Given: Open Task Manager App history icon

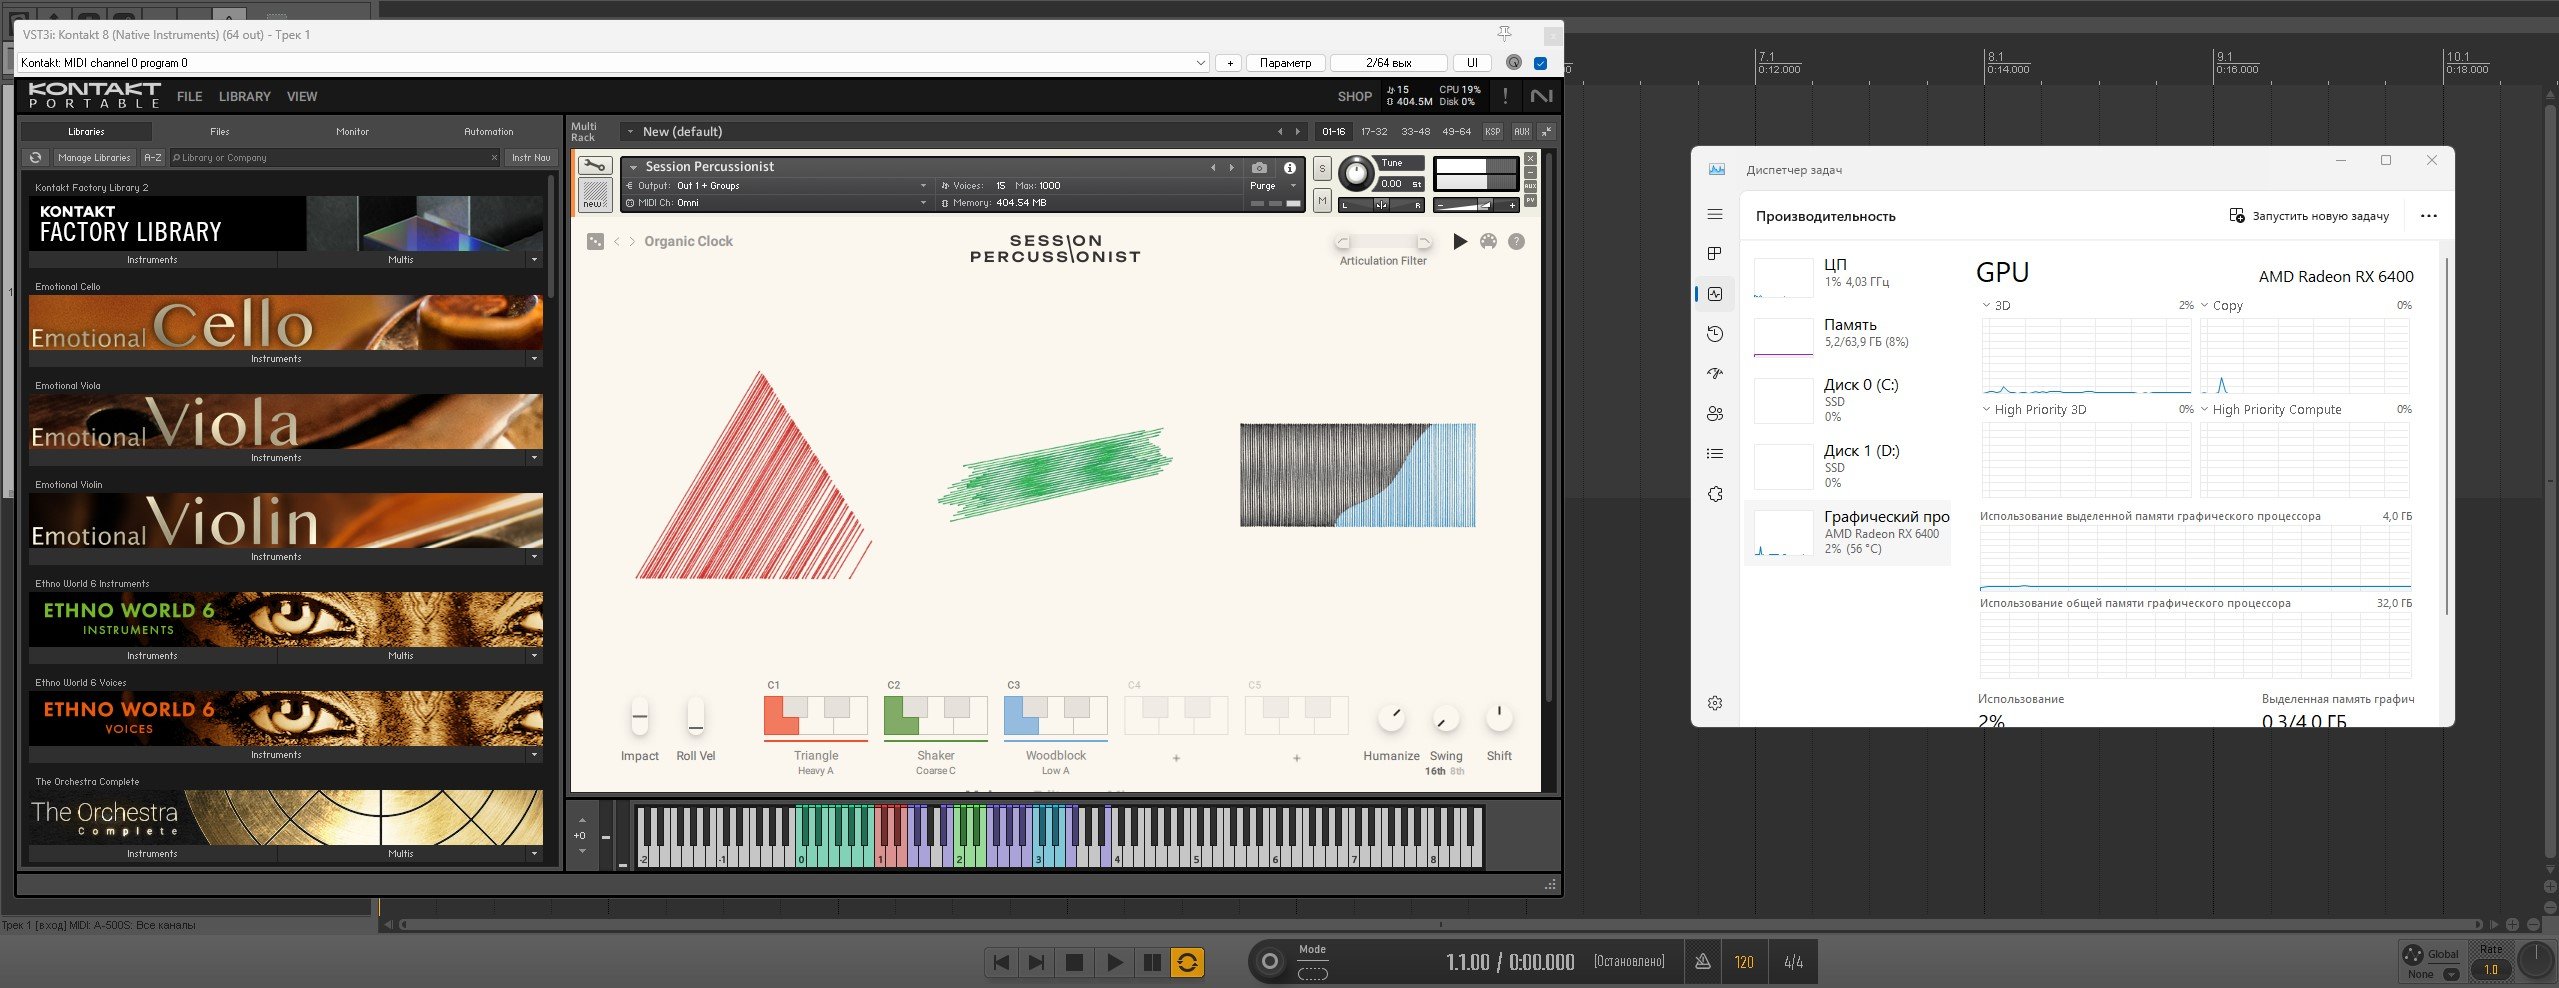Looking at the screenshot, I should click(1715, 334).
